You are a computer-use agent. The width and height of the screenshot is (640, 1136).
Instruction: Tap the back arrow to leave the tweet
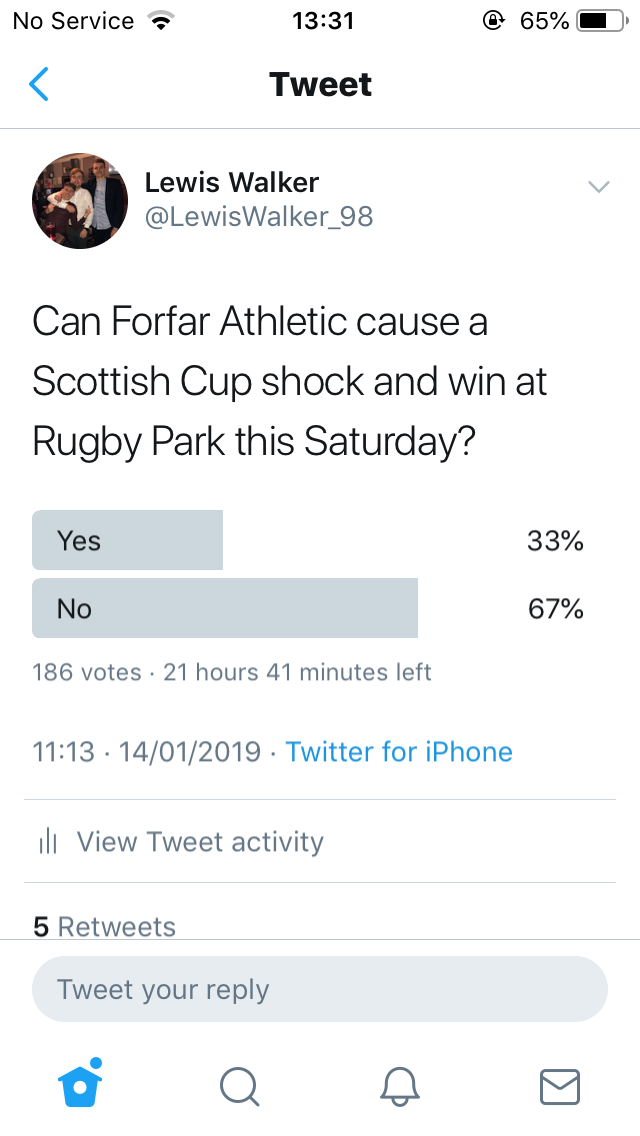tap(39, 85)
